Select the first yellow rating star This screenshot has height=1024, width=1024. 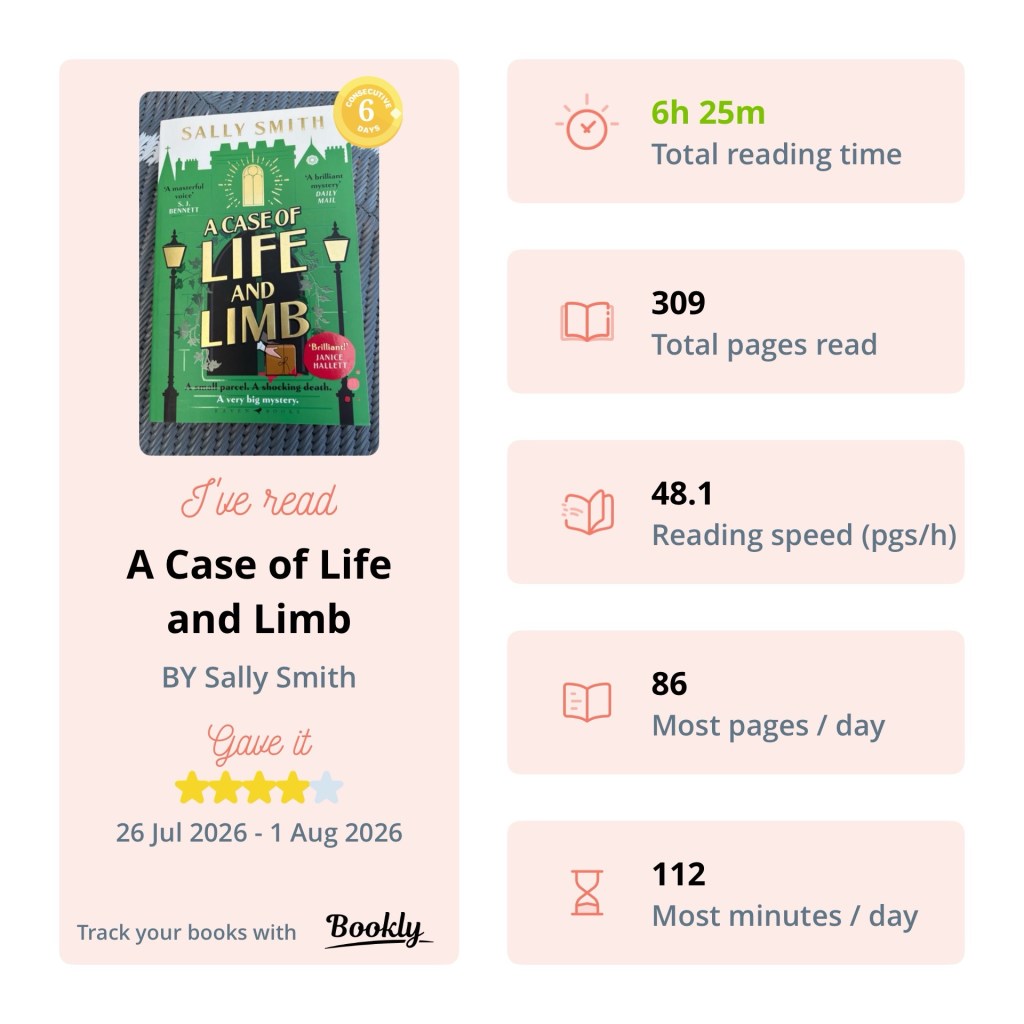pos(191,787)
